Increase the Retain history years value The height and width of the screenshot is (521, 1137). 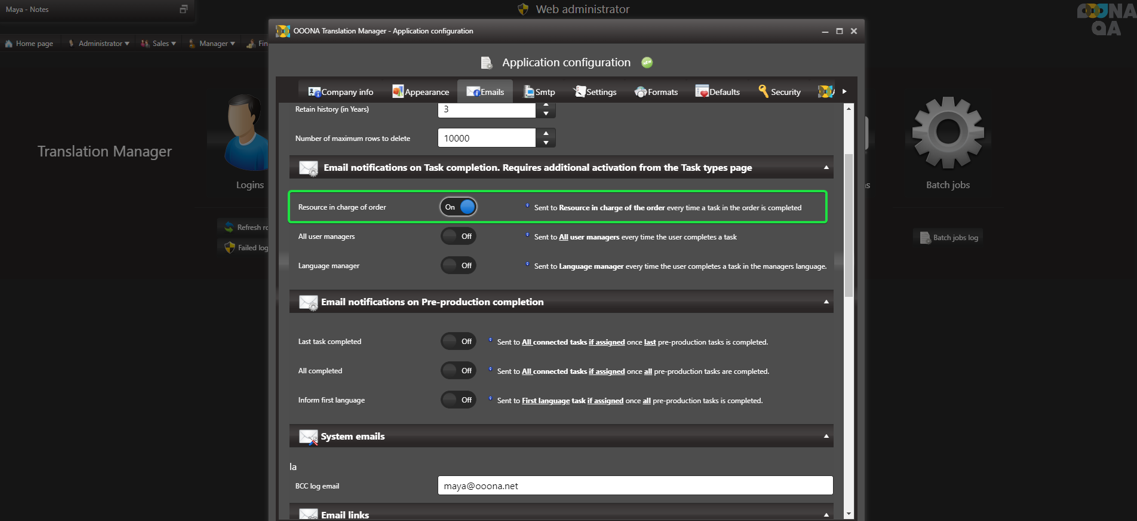pos(546,105)
